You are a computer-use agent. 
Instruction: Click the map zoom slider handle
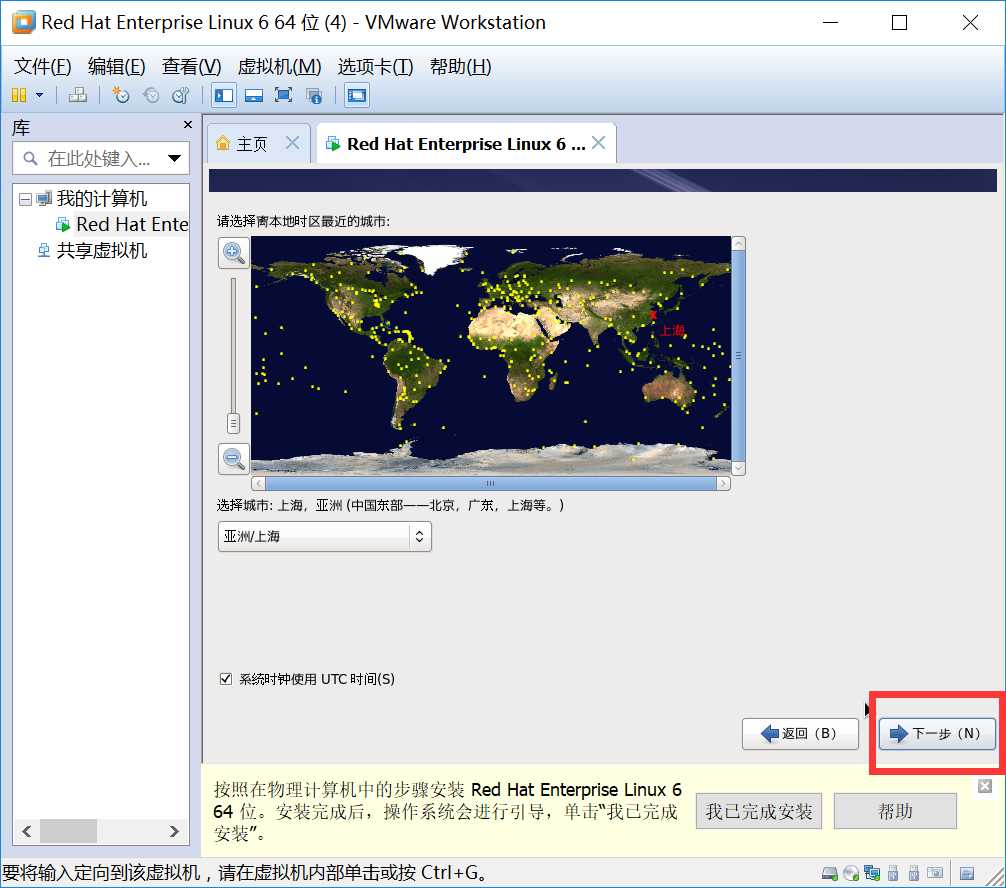point(234,423)
